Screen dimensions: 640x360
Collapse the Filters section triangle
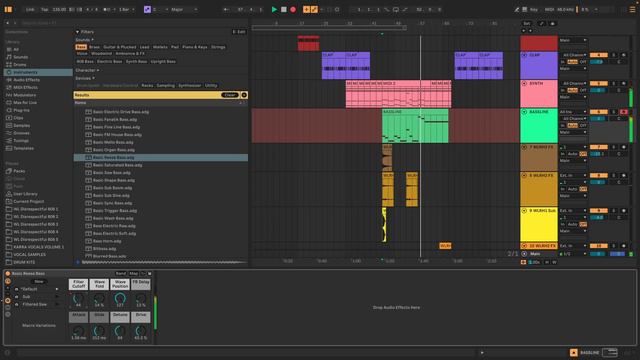point(77,32)
